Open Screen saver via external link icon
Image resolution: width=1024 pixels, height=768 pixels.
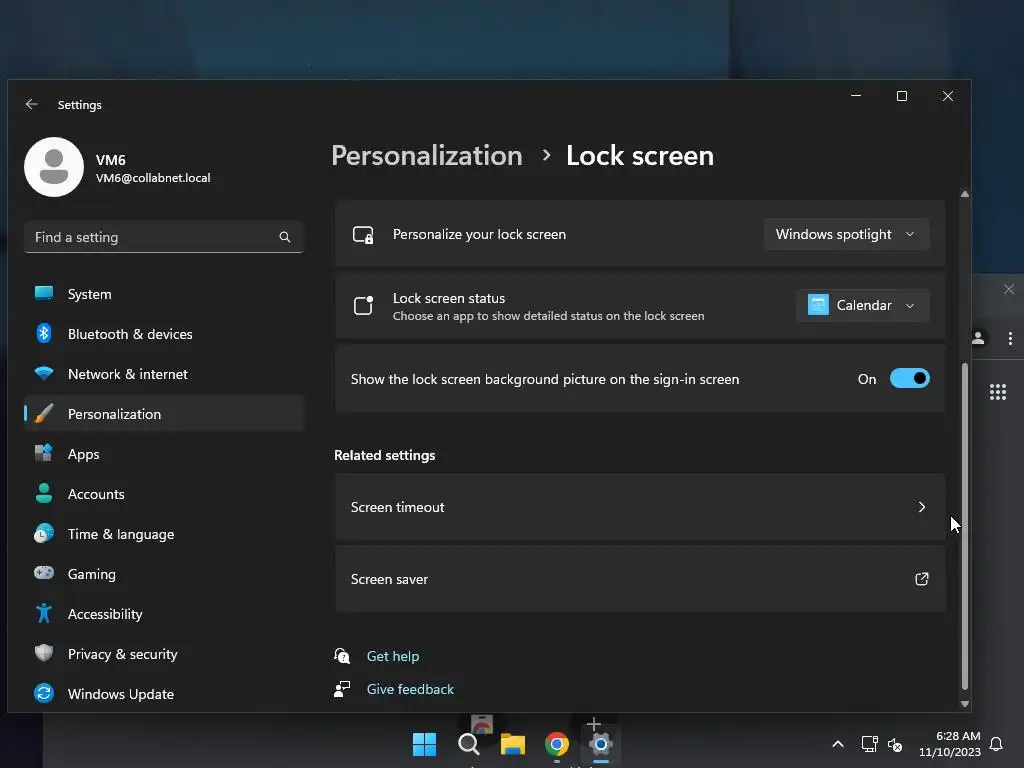click(921, 579)
